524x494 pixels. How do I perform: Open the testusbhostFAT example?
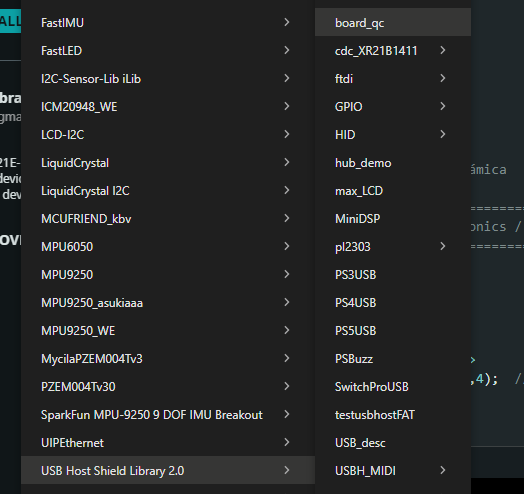coord(393,415)
